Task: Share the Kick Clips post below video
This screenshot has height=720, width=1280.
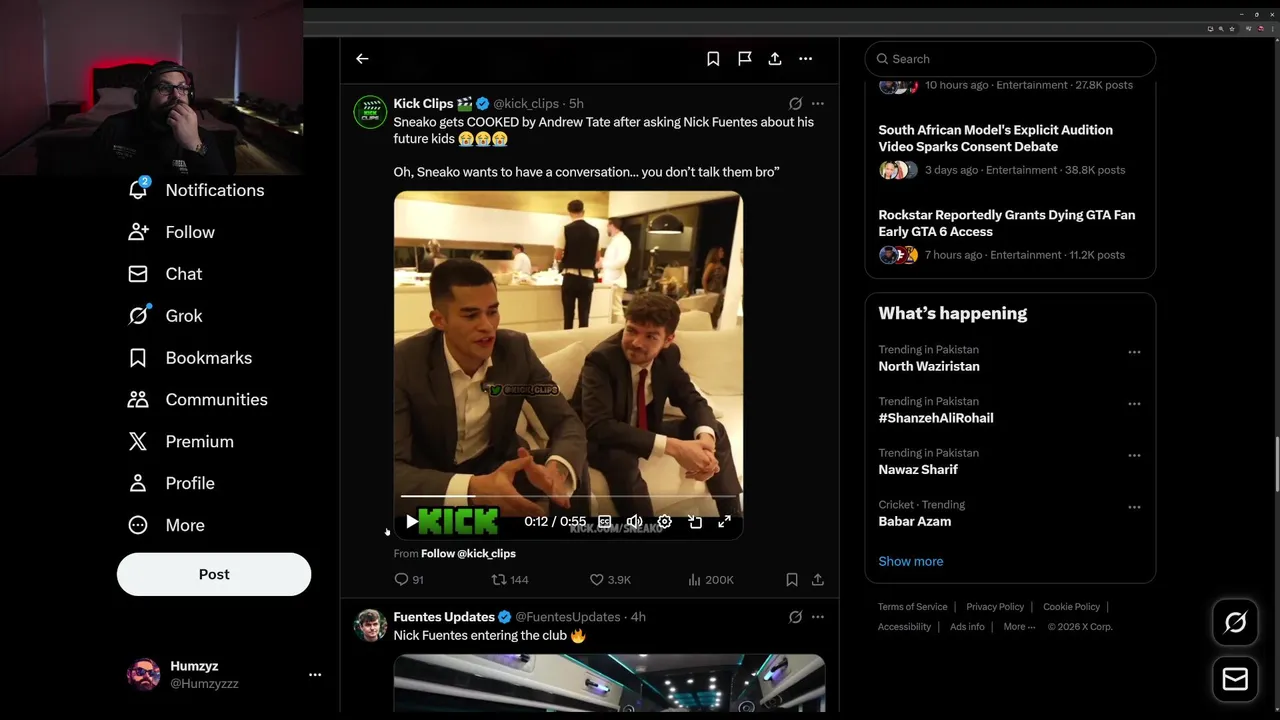Action: 818,579
